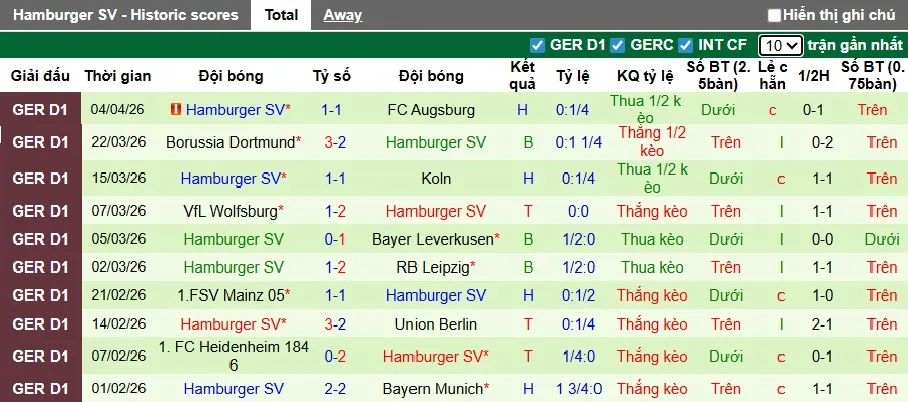
Task: Click the Koln team name
Action: tap(437, 179)
